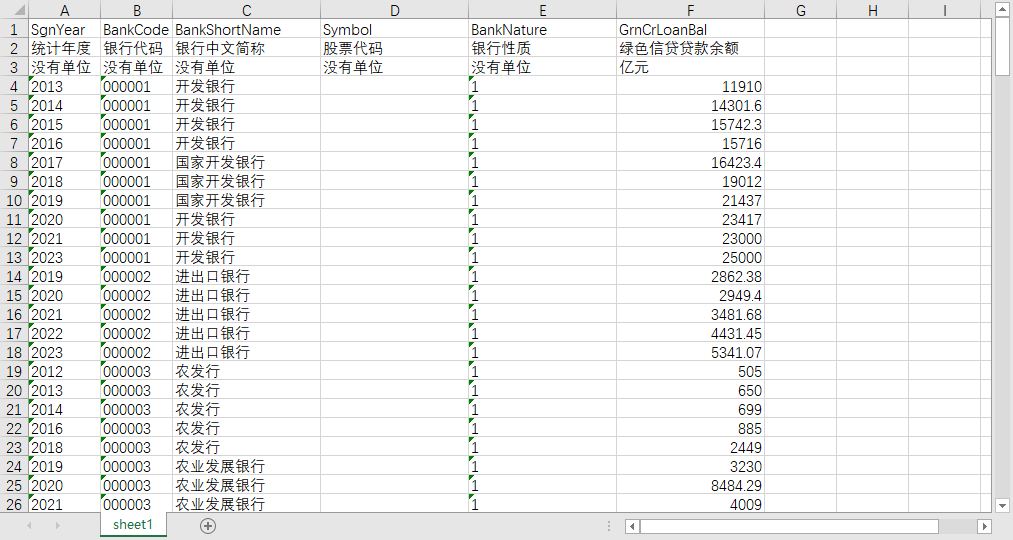Click cell containing SgnYear
The width and height of the screenshot is (1013, 540).
point(65,29)
